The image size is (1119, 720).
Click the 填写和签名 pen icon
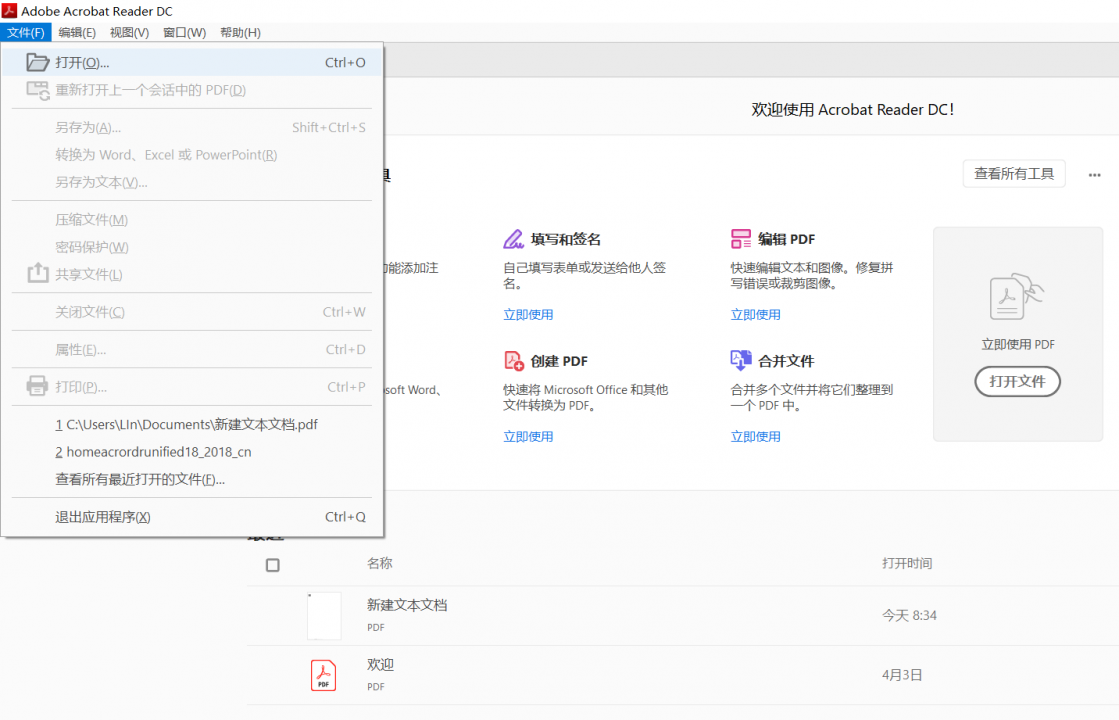pyautogui.click(x=513, y=239)
